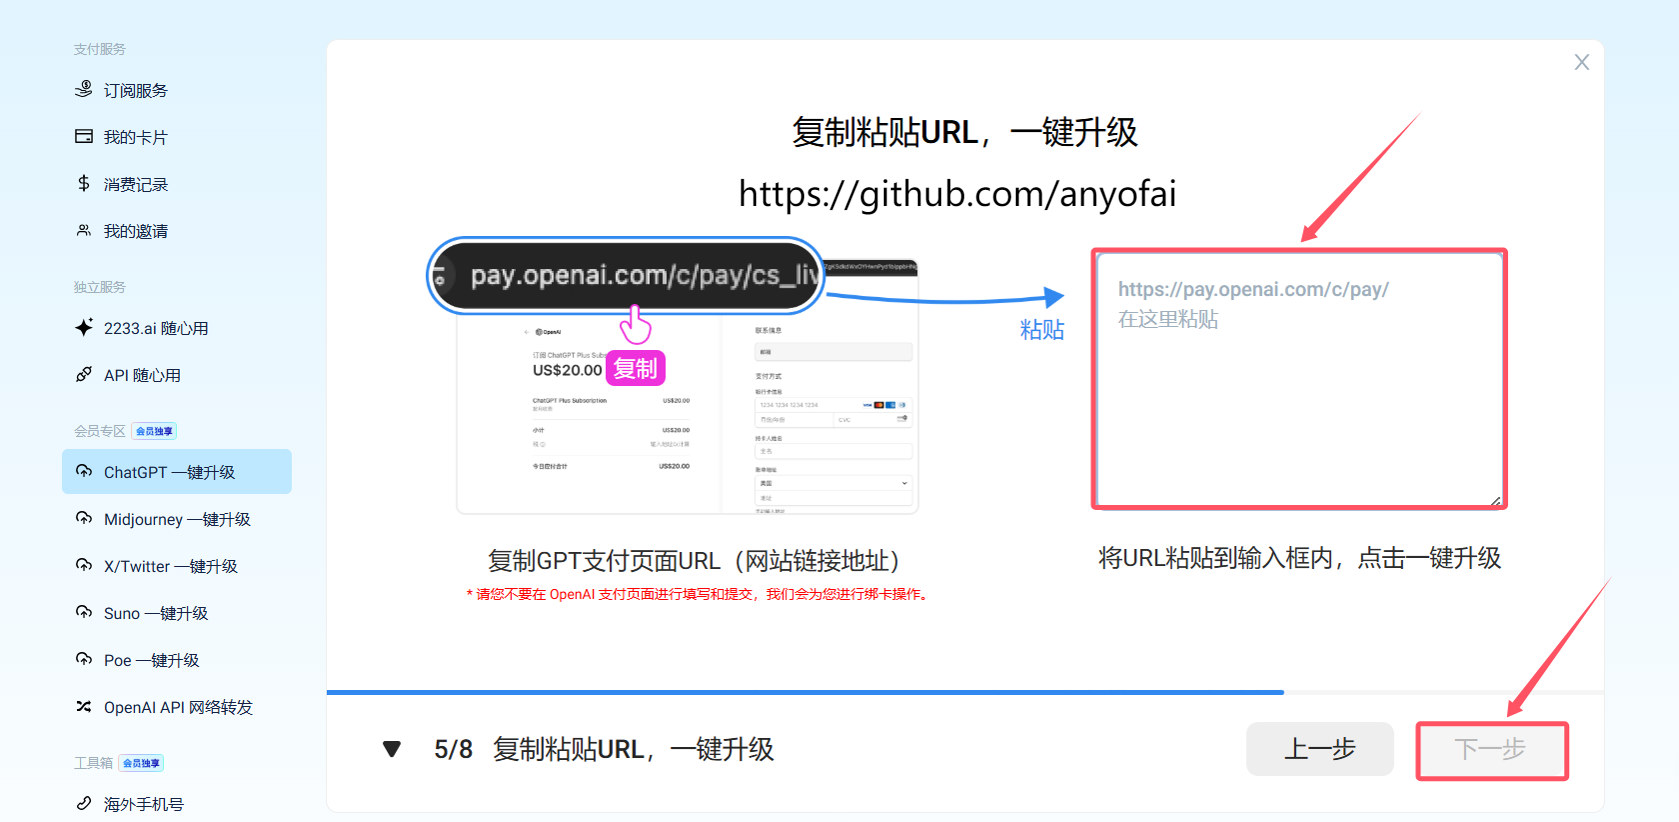Close the tutorial dialog with X
The width and height of the screenshot is (1679, 822).
pyautogui.click(x=1581, y=62)
